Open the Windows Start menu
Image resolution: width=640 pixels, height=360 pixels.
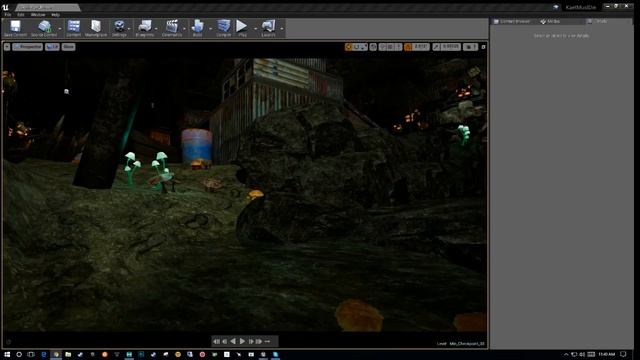click(7, 354)
